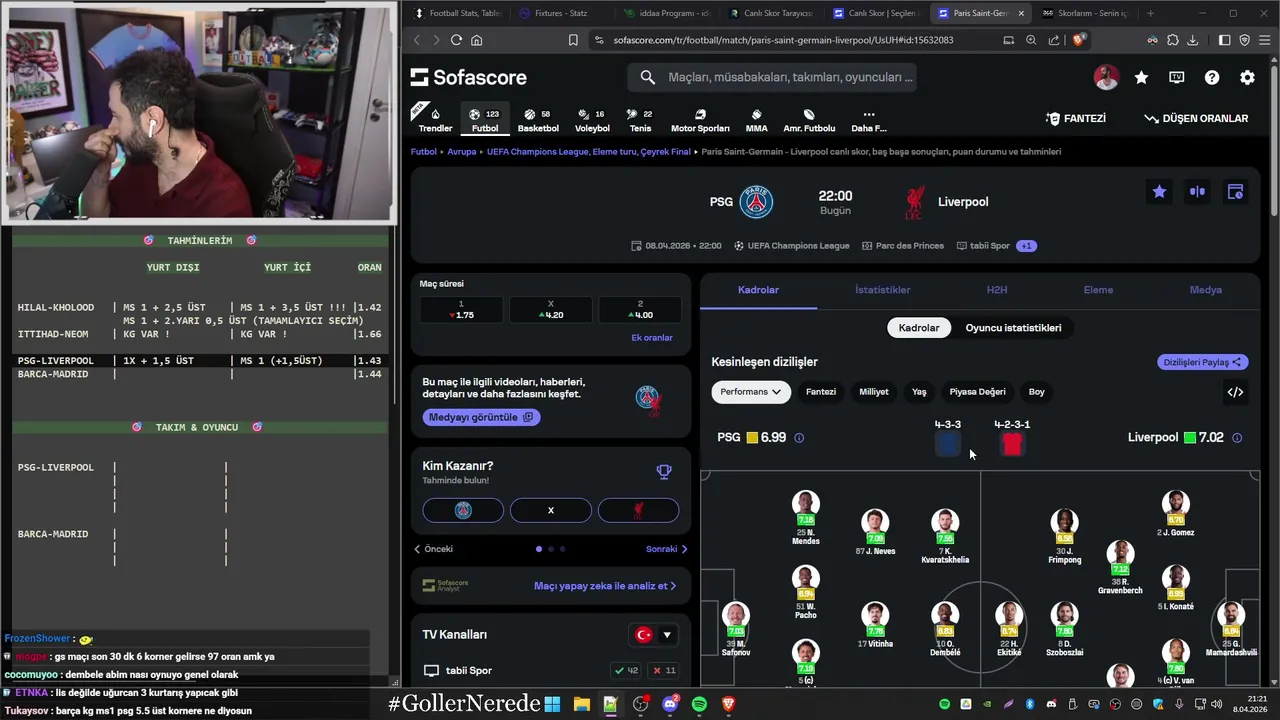Open the Brave Shields lion icon
This screenshot has height=720, width=1280.
(x=1078, y=40)
